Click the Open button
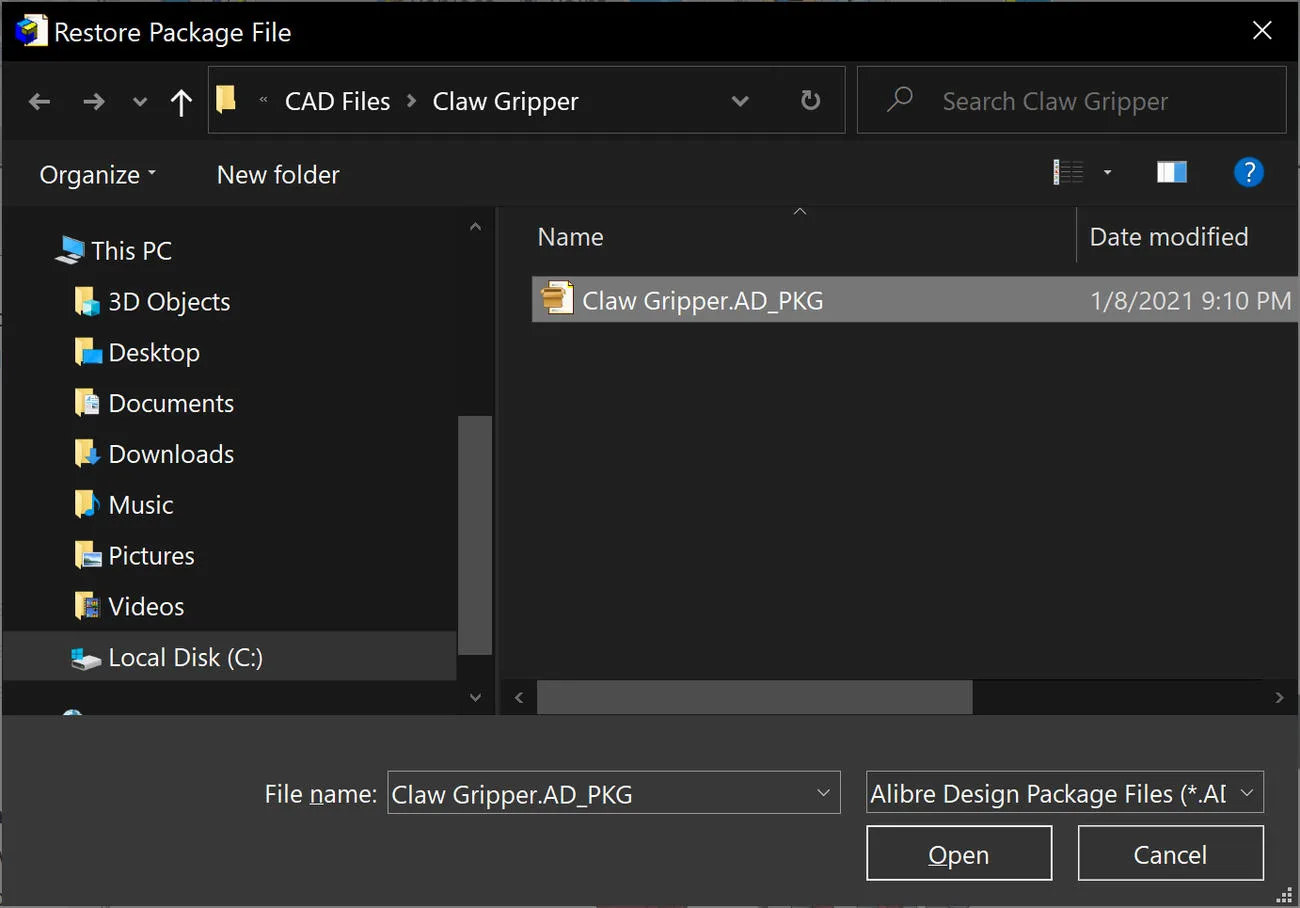This screenshot has height=908, width=1300. tap(959, 854)
